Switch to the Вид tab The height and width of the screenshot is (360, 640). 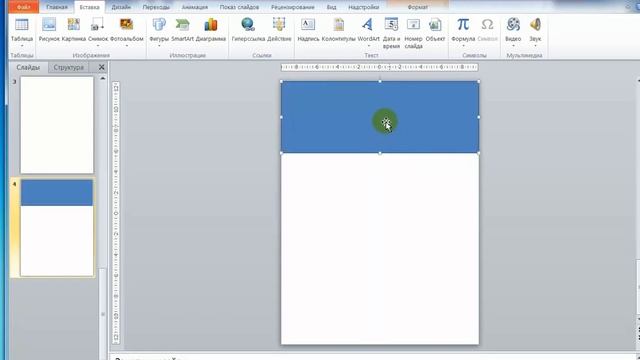331,7
